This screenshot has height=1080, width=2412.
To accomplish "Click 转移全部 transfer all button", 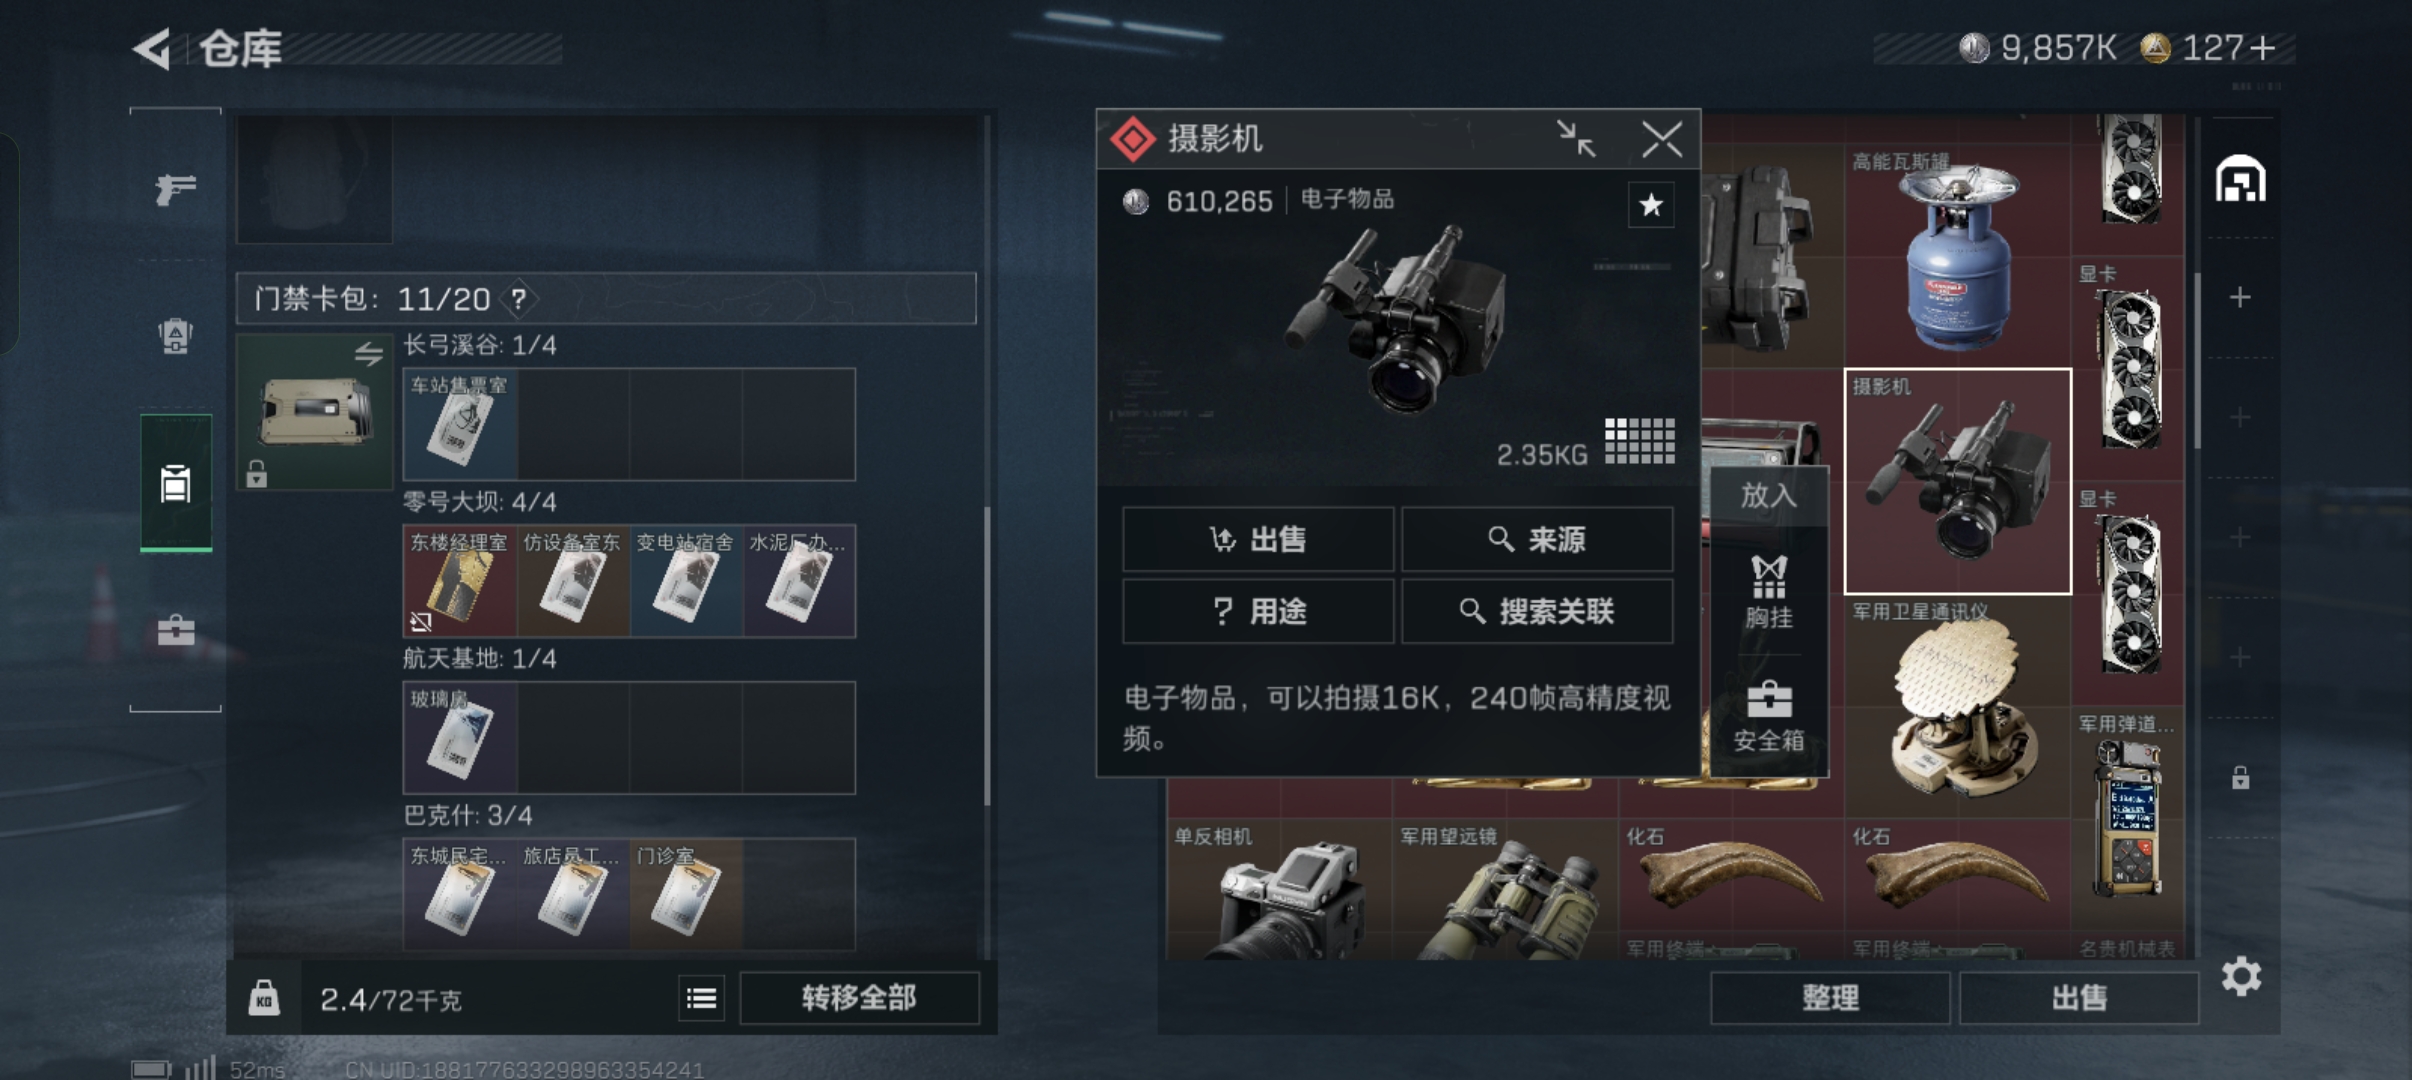I will tap(859, 998).
